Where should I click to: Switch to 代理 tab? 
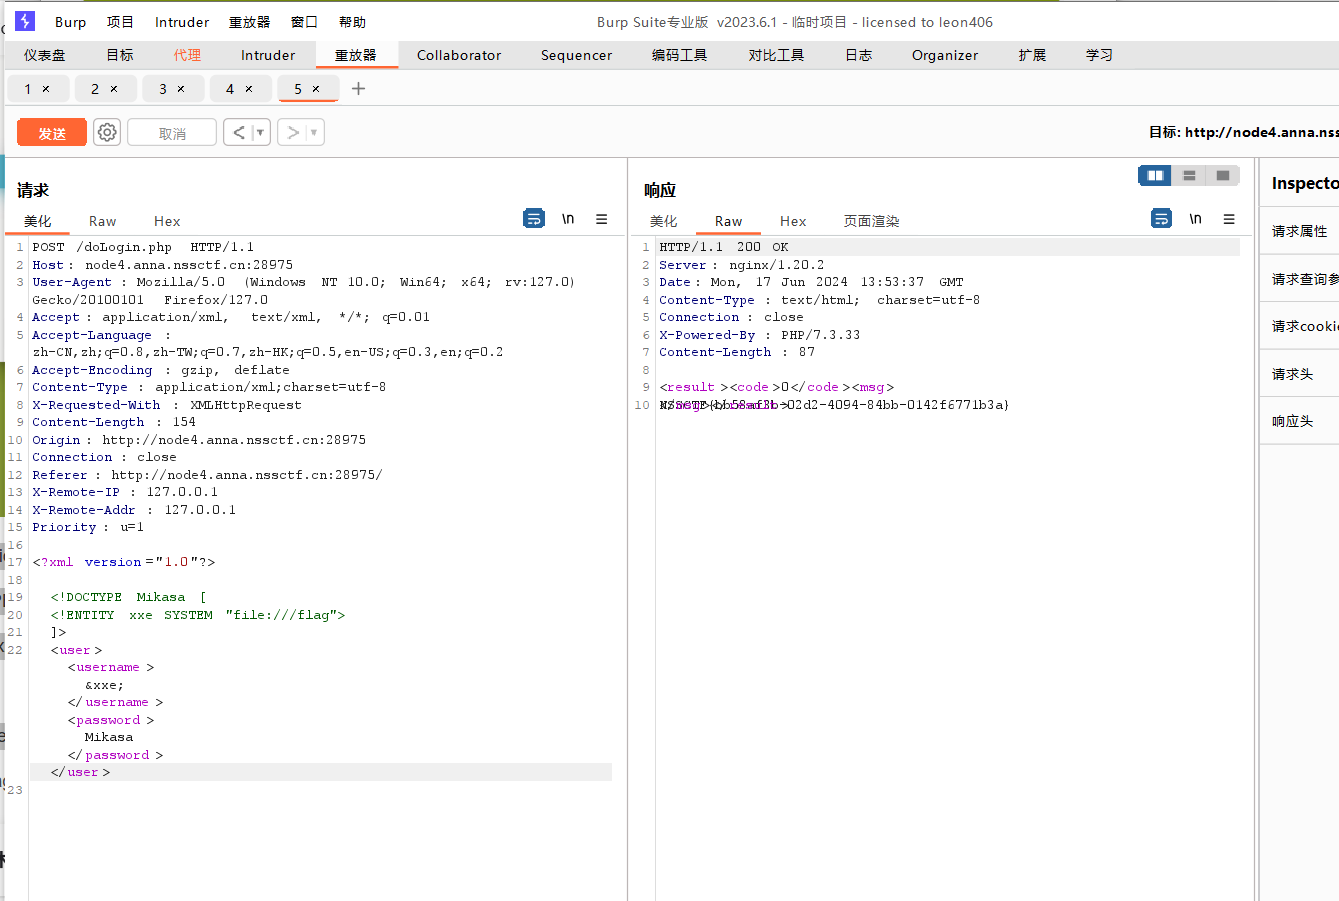point(187,55)
